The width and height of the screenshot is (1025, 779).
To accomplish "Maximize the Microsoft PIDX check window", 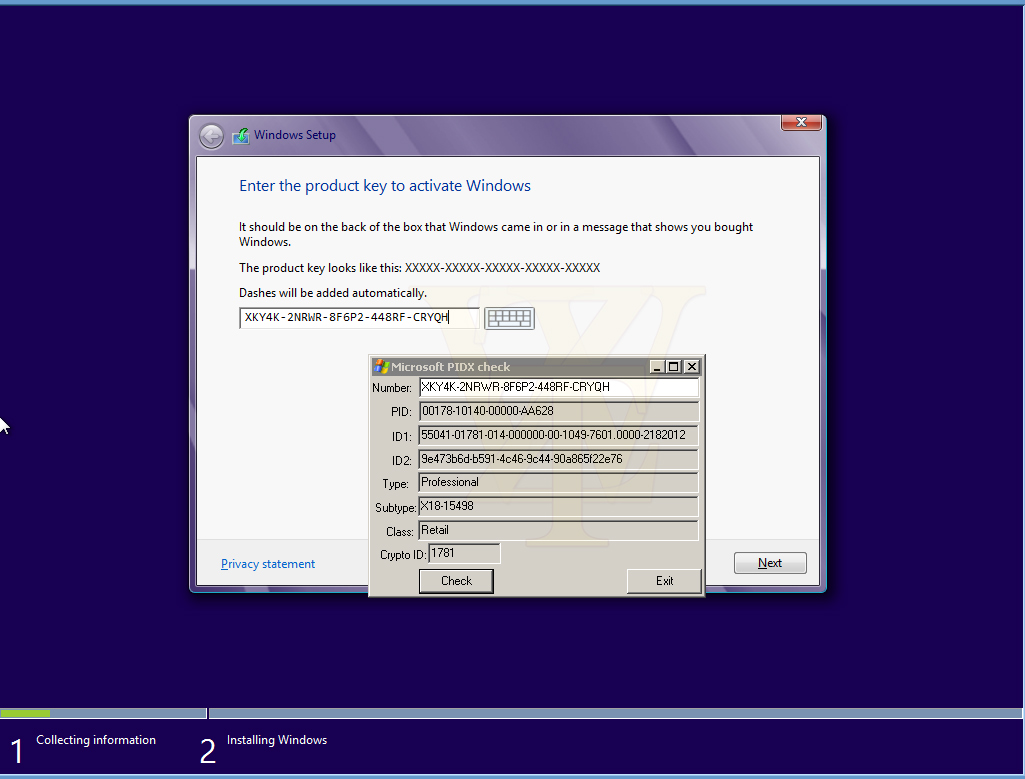I will pyautogui.click(x=674, y=367).
